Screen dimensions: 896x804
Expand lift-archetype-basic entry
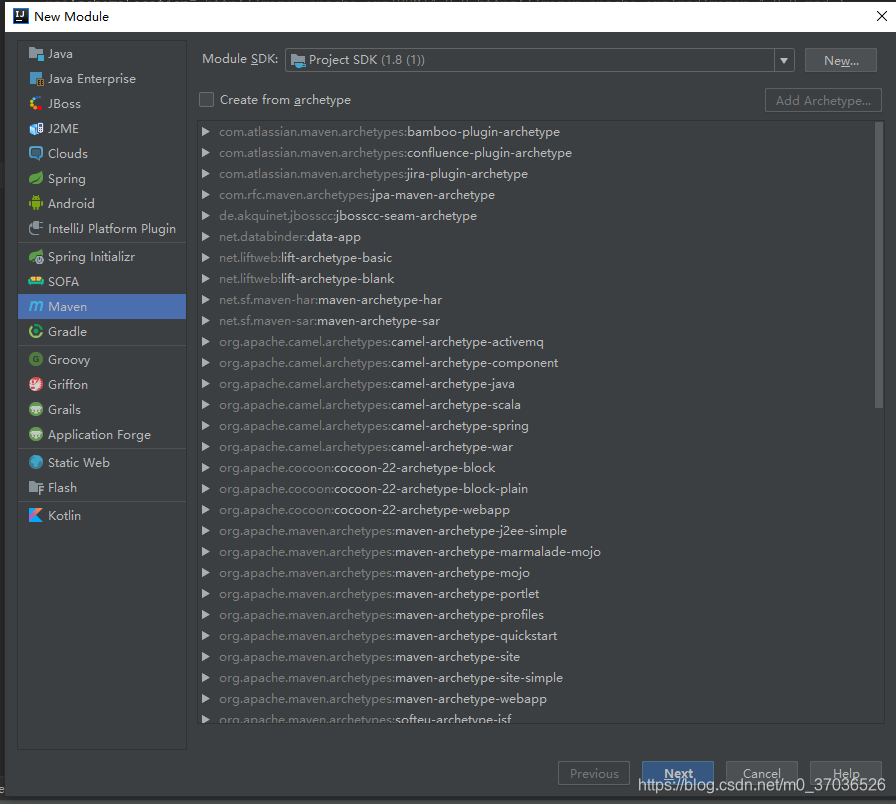[x=206, y=258]
